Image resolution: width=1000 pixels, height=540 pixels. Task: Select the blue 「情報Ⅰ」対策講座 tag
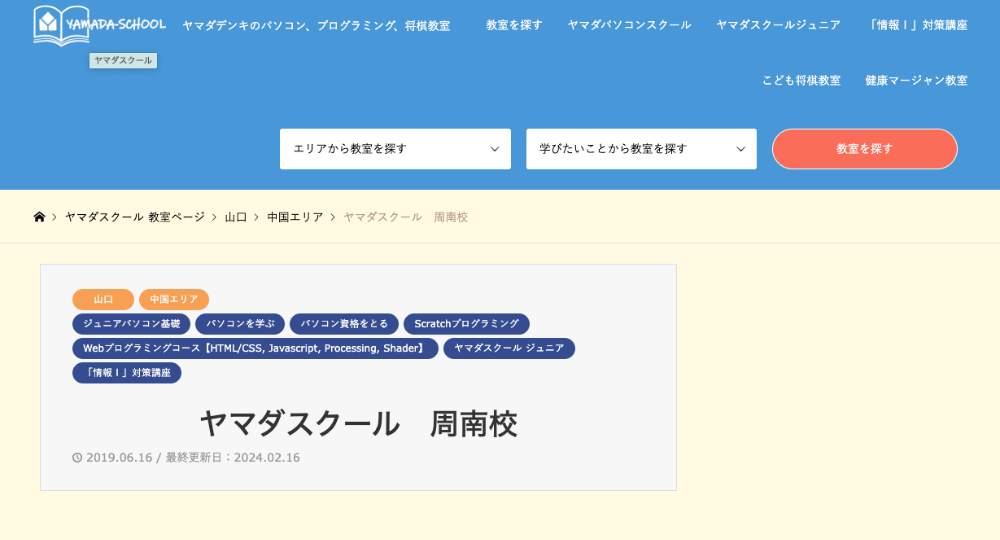coord(127,373)
